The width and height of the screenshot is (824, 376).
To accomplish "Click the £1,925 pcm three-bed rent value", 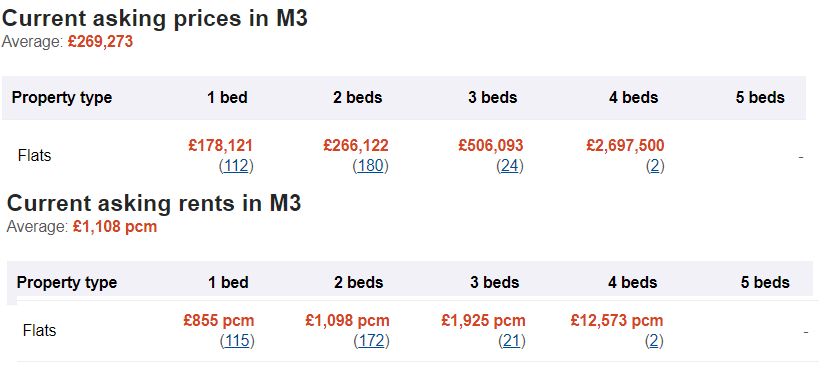I will coord(483,320).
